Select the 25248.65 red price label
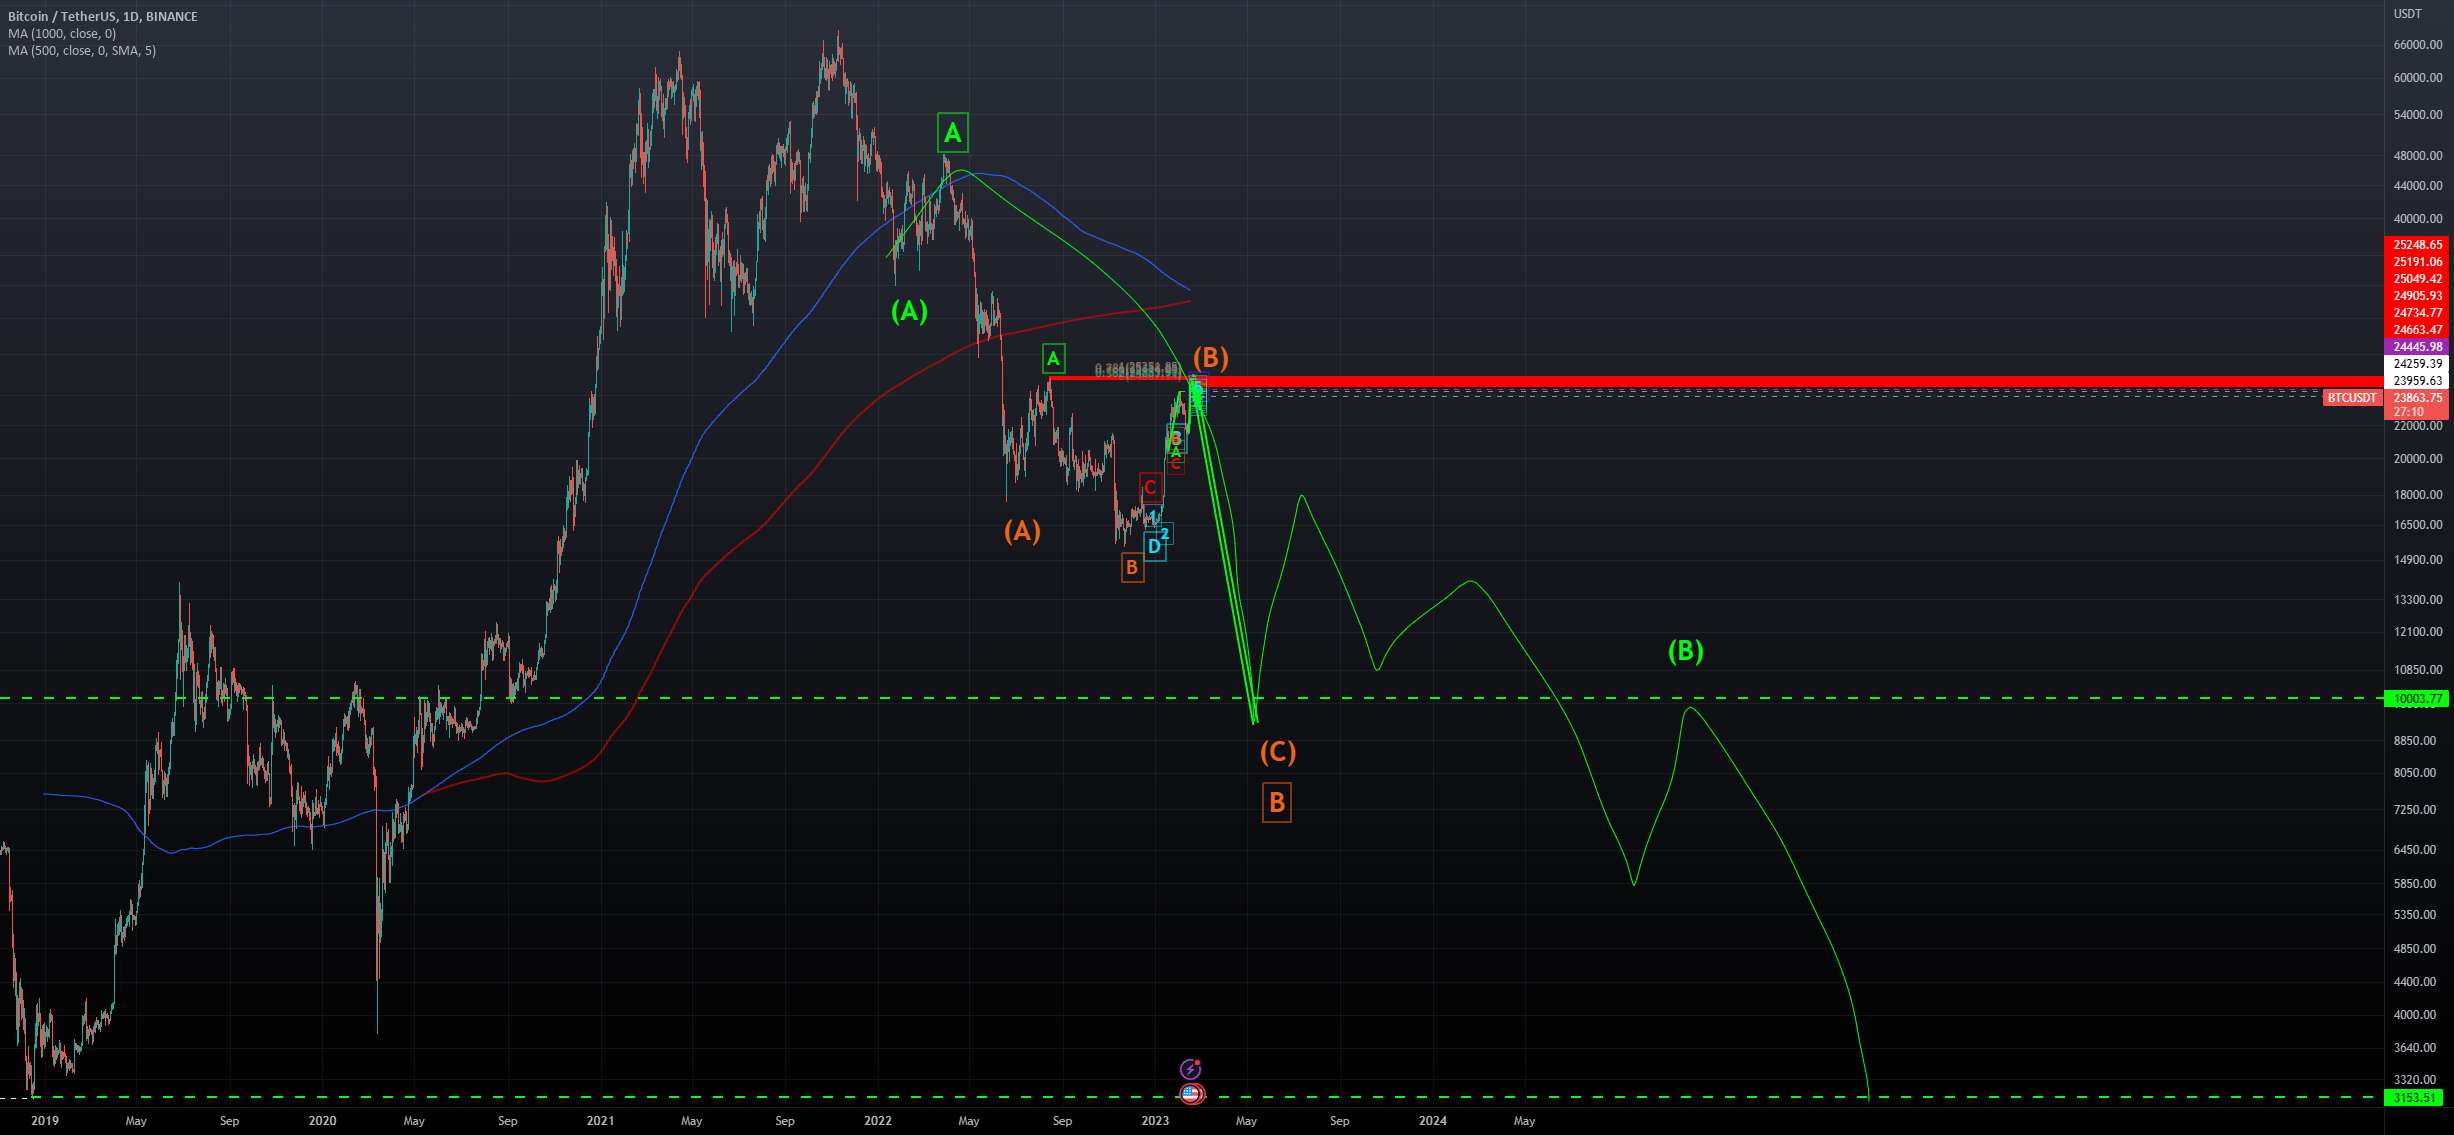Image resolution: width=2454 pixels, height=1135 pixels. 2417,245
